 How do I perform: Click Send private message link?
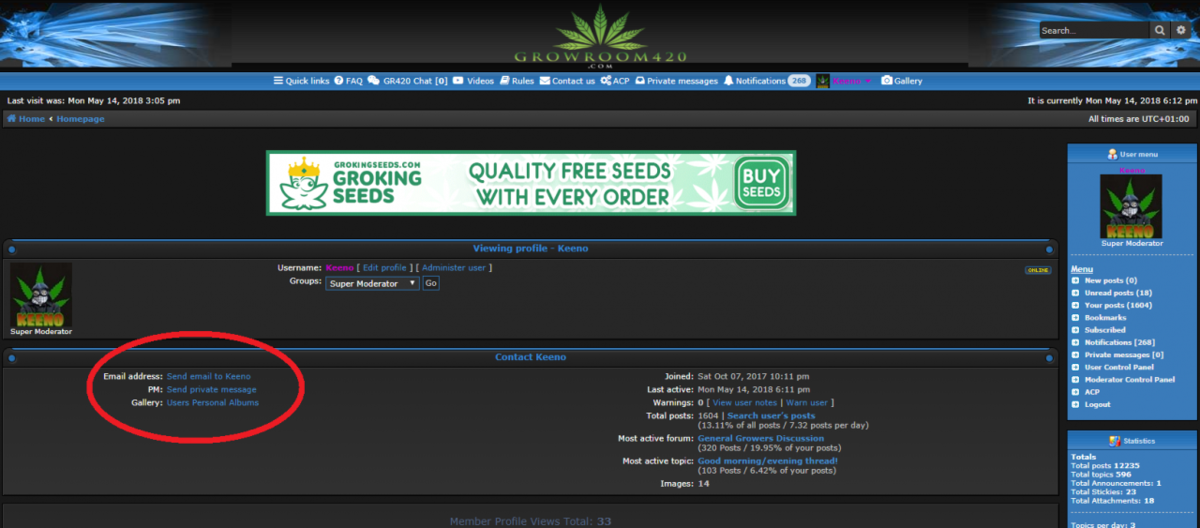point(211,390)
